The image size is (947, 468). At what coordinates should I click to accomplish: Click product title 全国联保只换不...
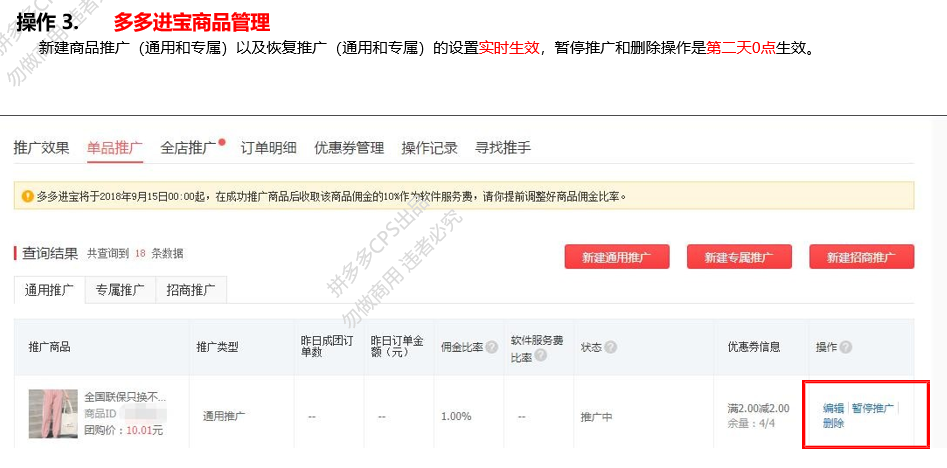point(125,398)
